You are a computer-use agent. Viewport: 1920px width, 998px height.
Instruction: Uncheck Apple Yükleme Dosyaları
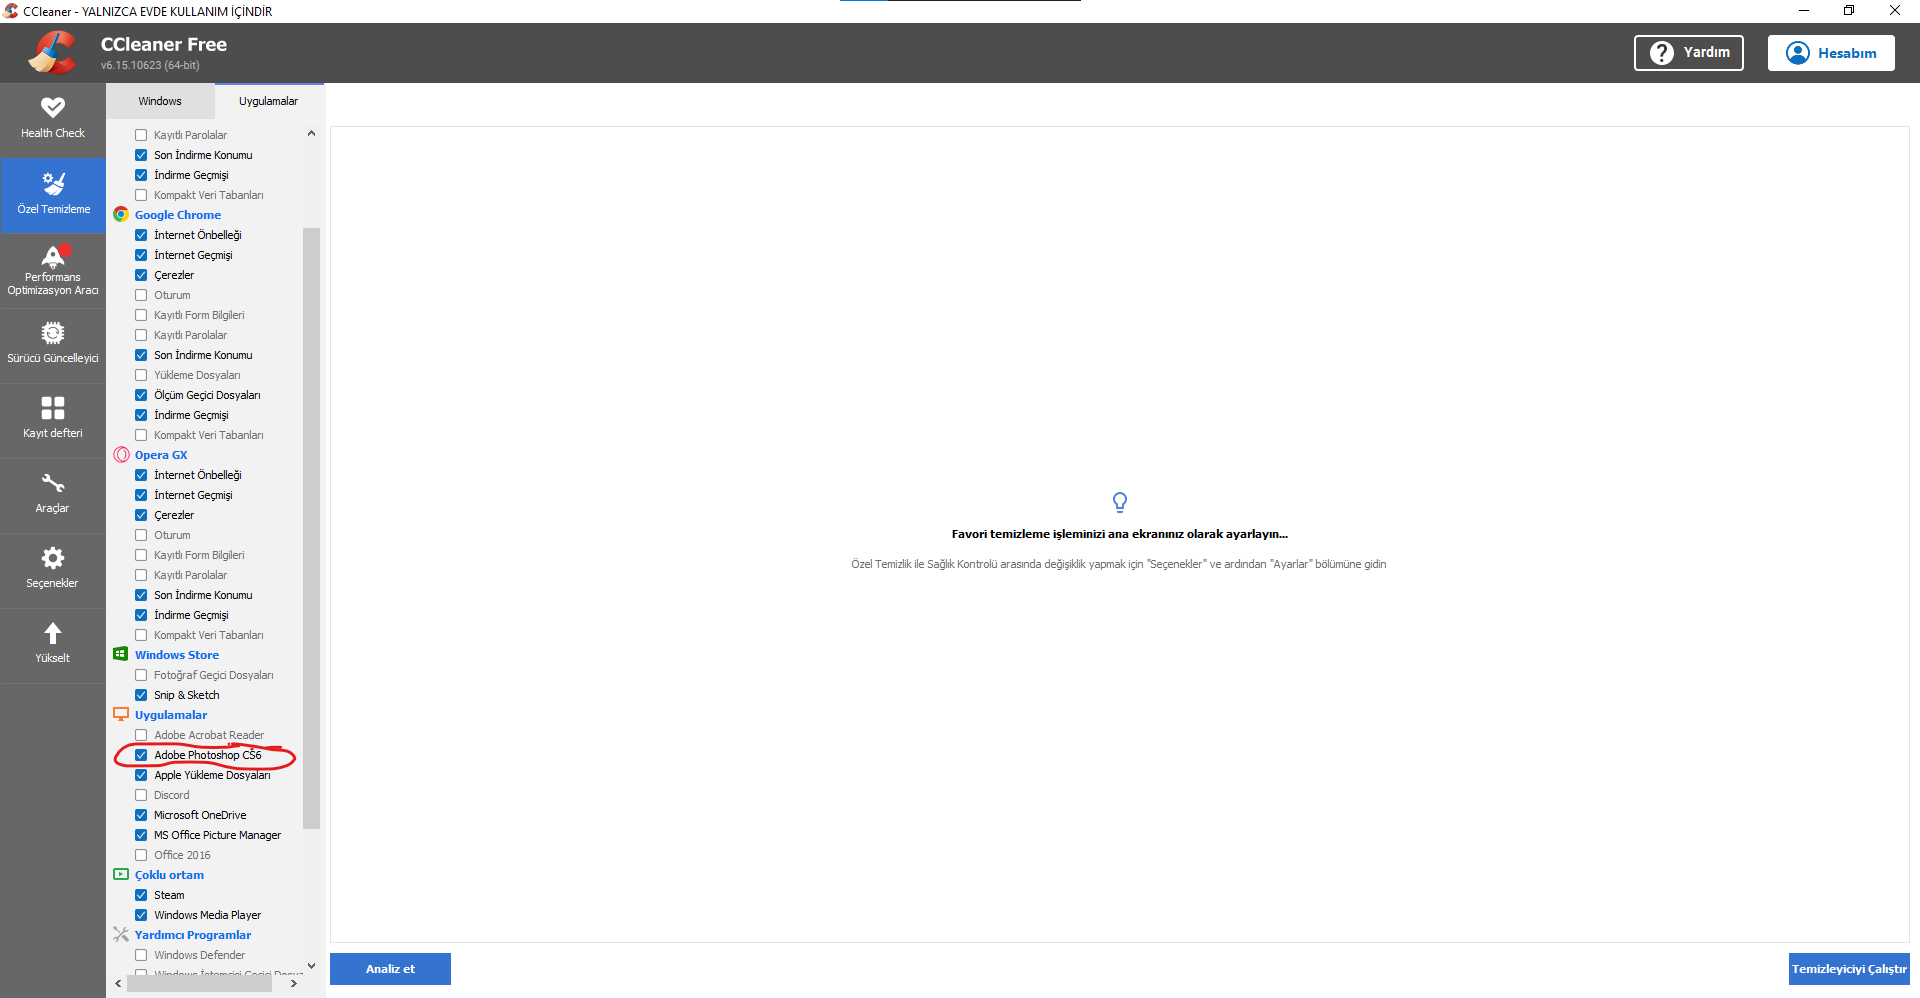[x=141, y=775]
